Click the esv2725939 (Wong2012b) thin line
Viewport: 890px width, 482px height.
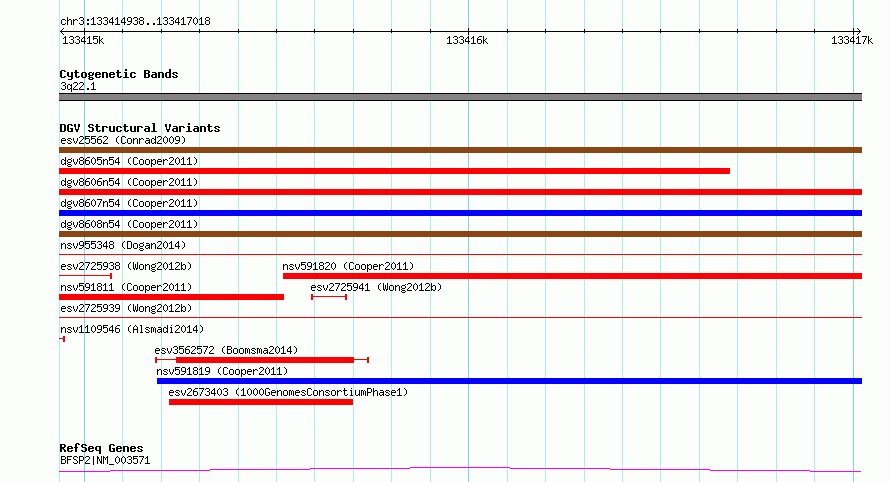click(x=460, y=317)
